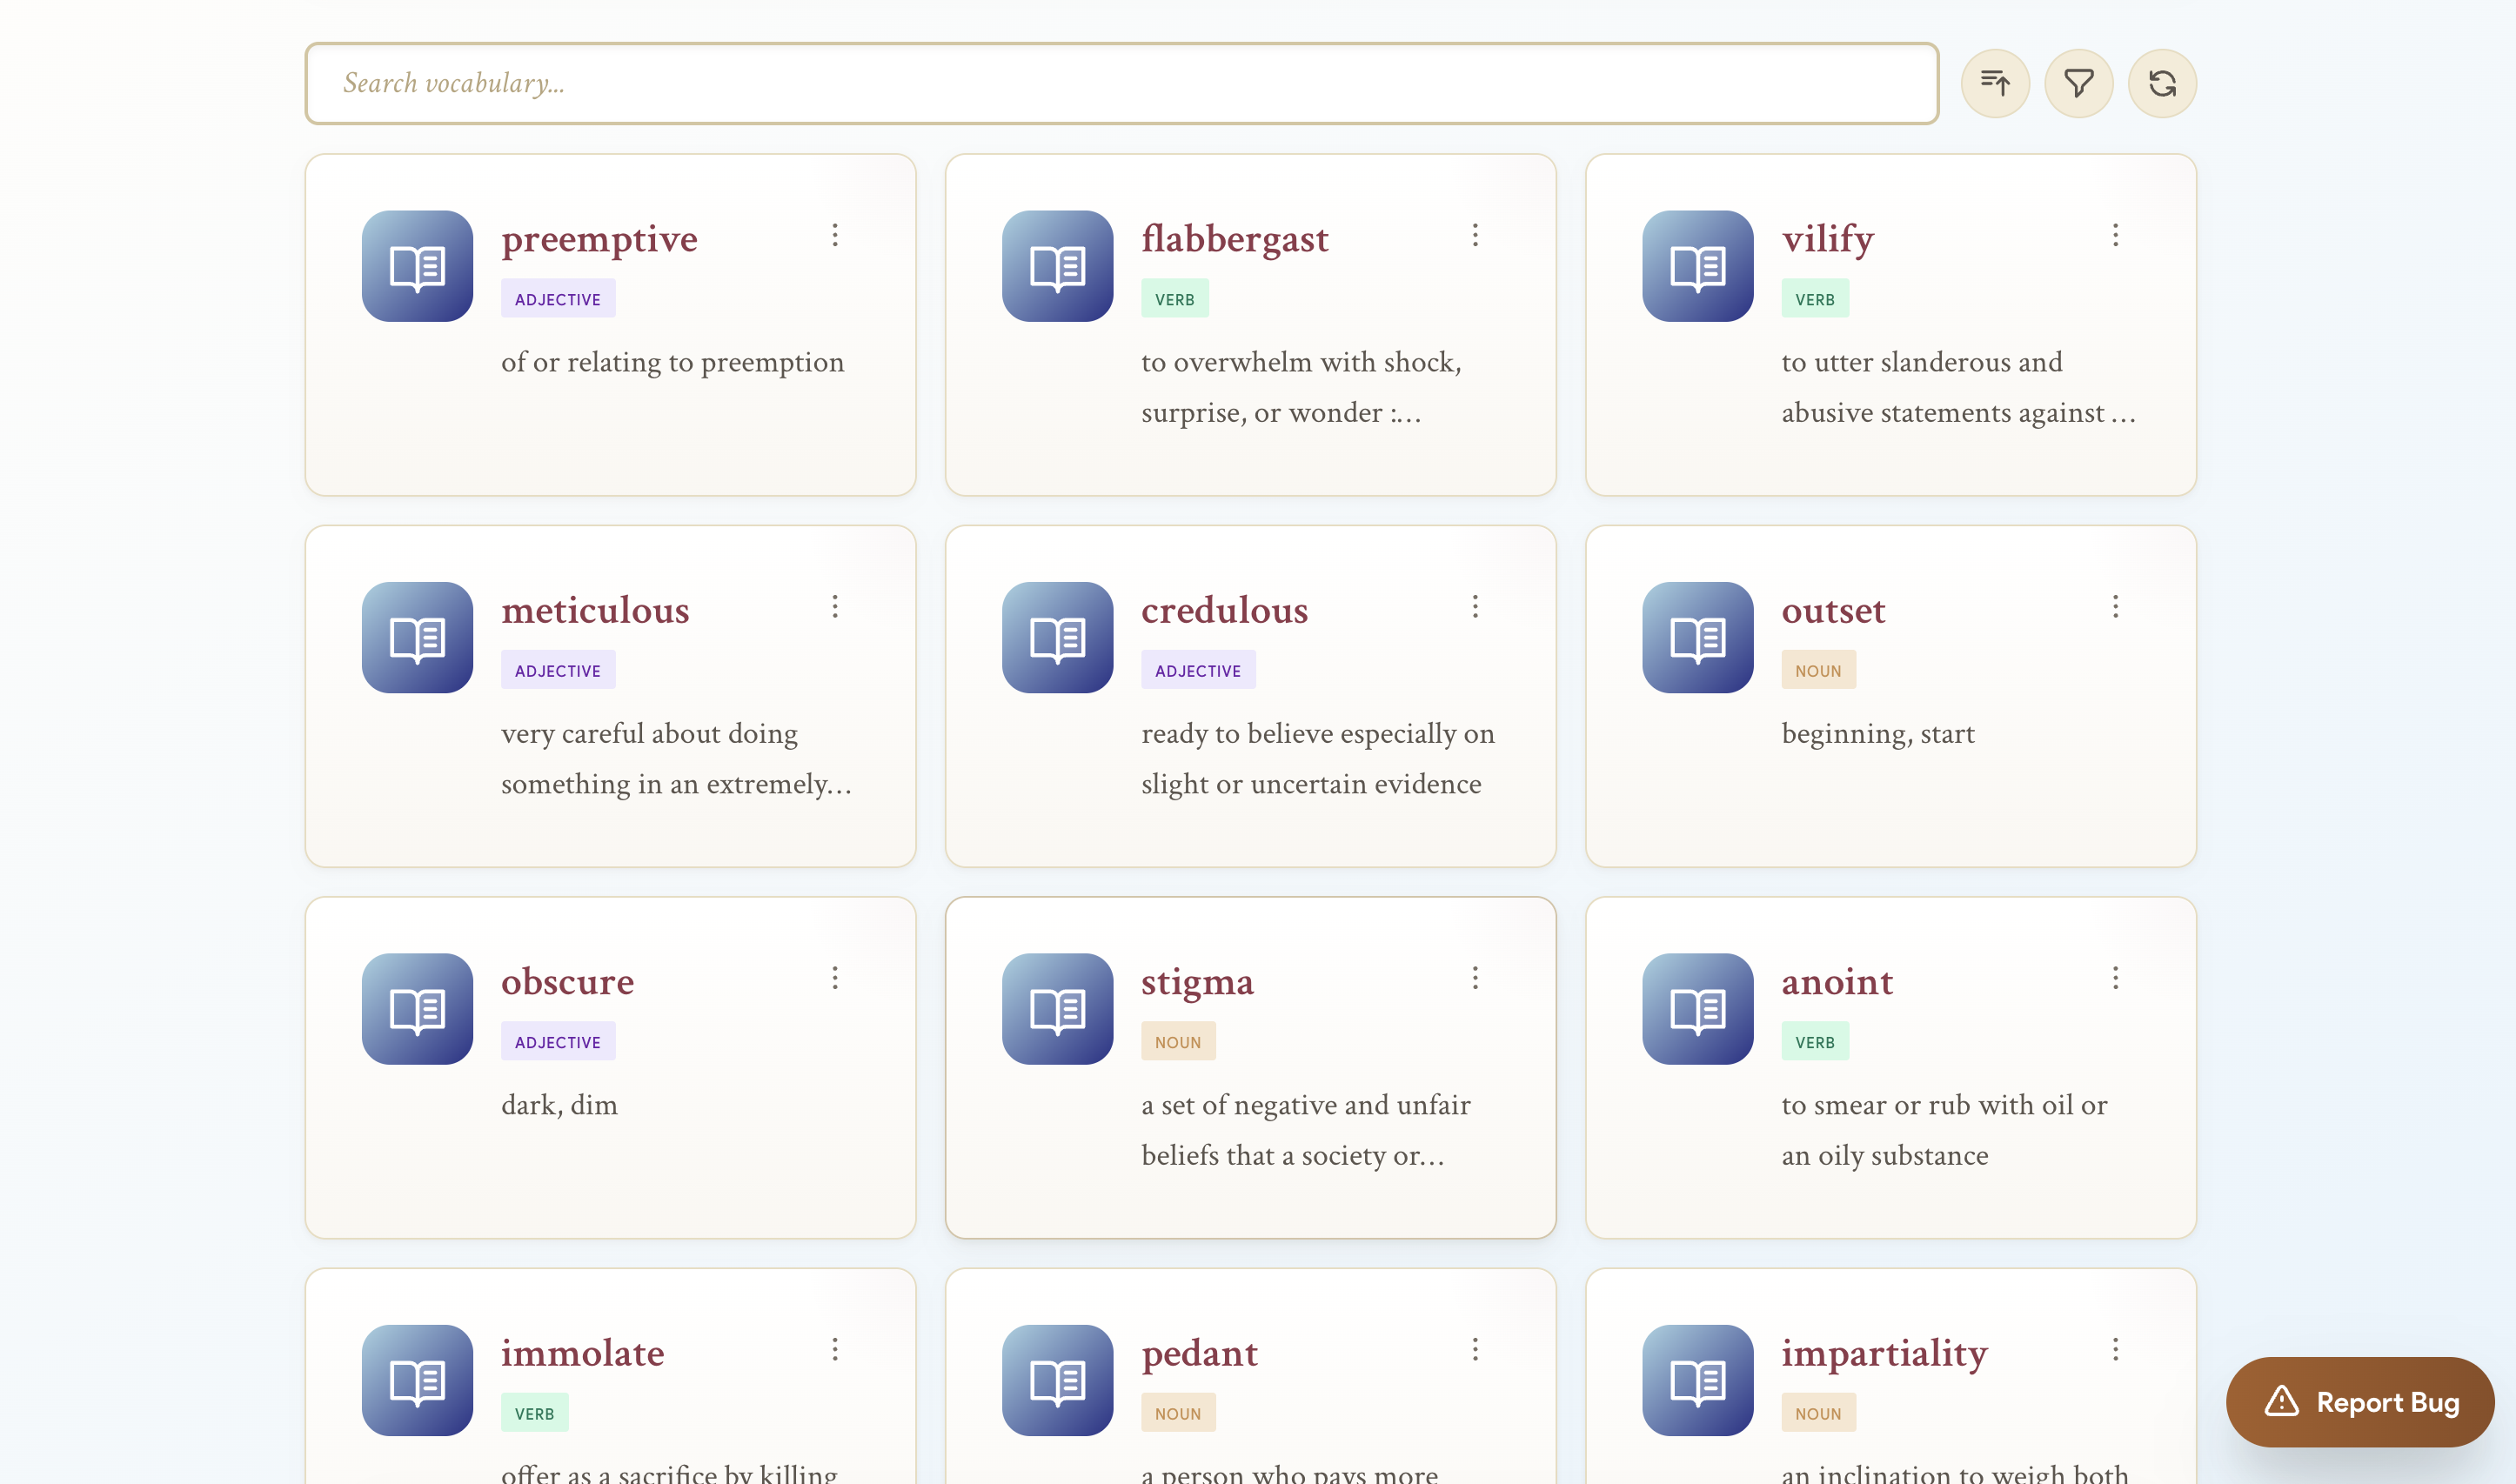Click the book icon on the stigma card
The height and width of the screenshot is (1484, 2516).
1057,1008
